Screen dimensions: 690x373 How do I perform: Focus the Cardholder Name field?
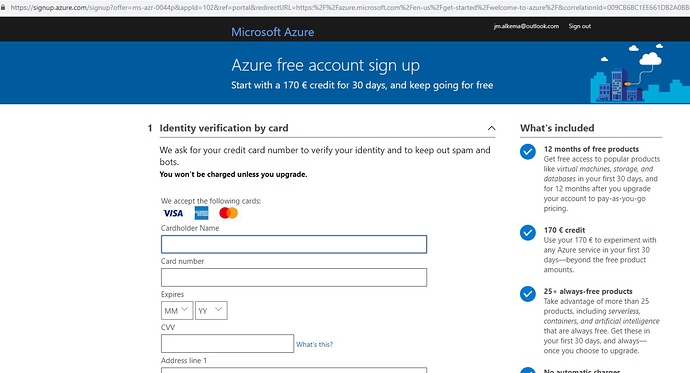click(x=294, y=244)
